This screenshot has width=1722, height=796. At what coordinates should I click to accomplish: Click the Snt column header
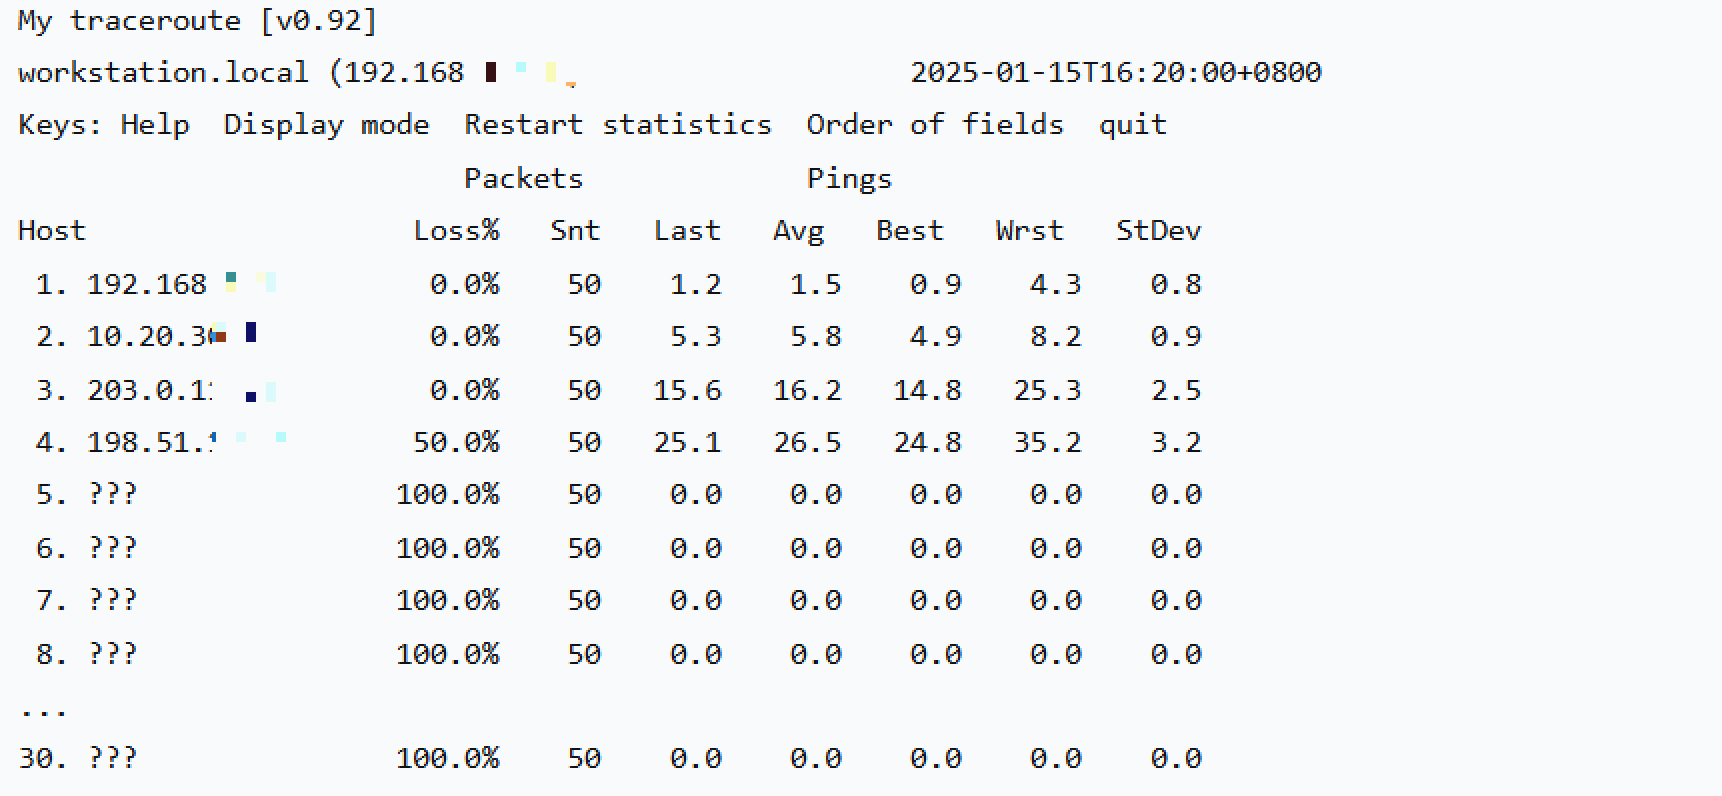click(575, 231)
